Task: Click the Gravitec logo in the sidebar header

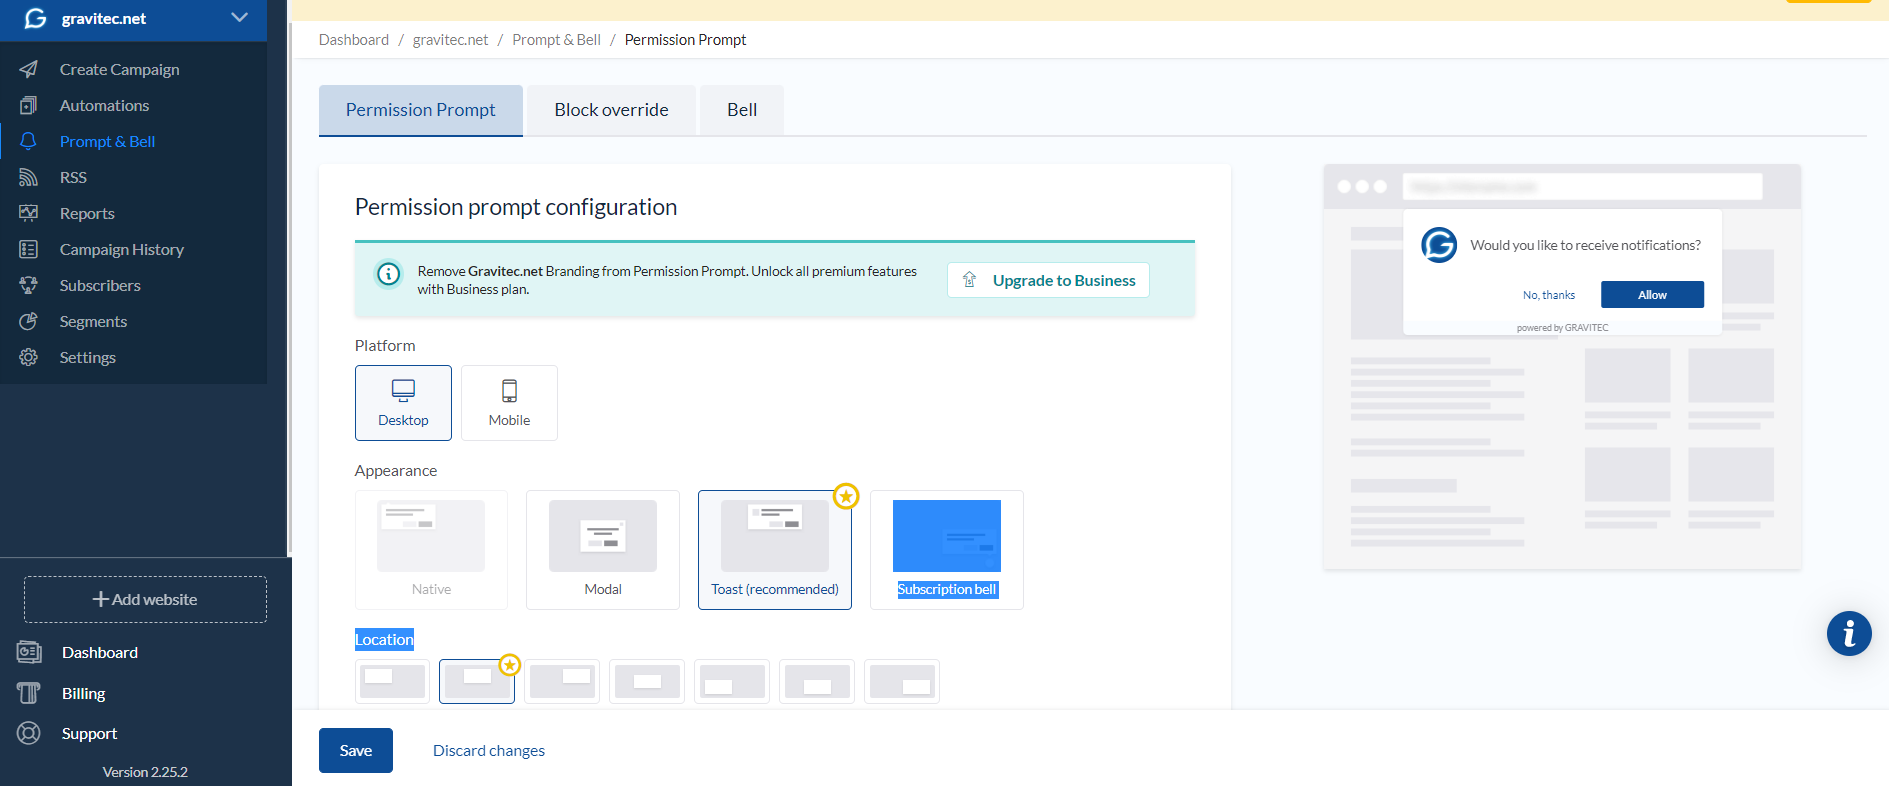Action: (35, 18)
